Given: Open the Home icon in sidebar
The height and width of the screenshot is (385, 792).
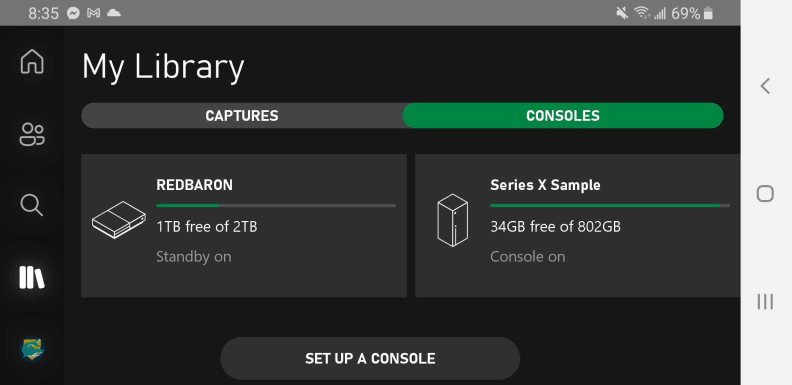Looking at the screenshot, I should (x=32, y=62).
